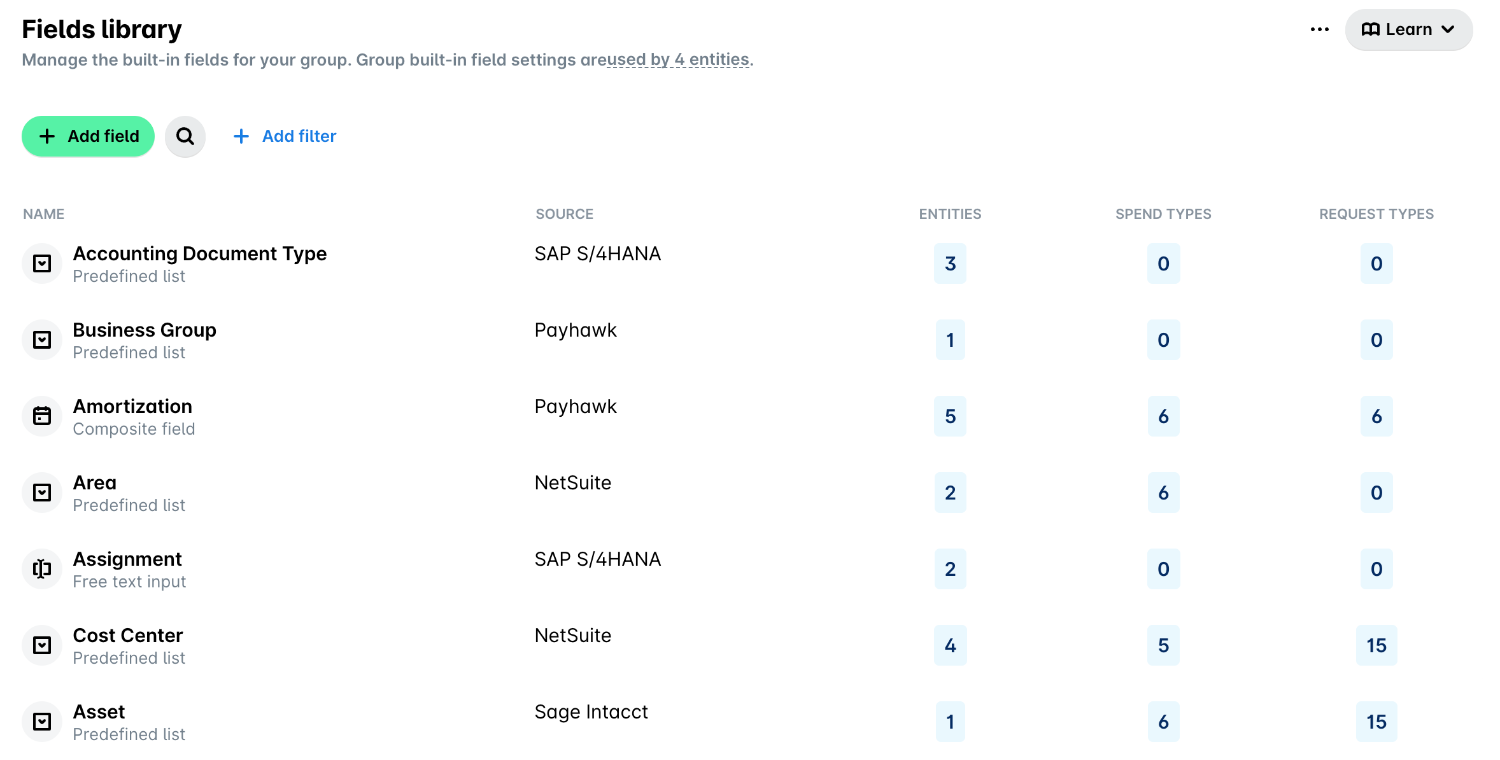Screen dimensions: 1500x760
Task: Click the entities count 1 for Business Group
Action: coord(950,340)
